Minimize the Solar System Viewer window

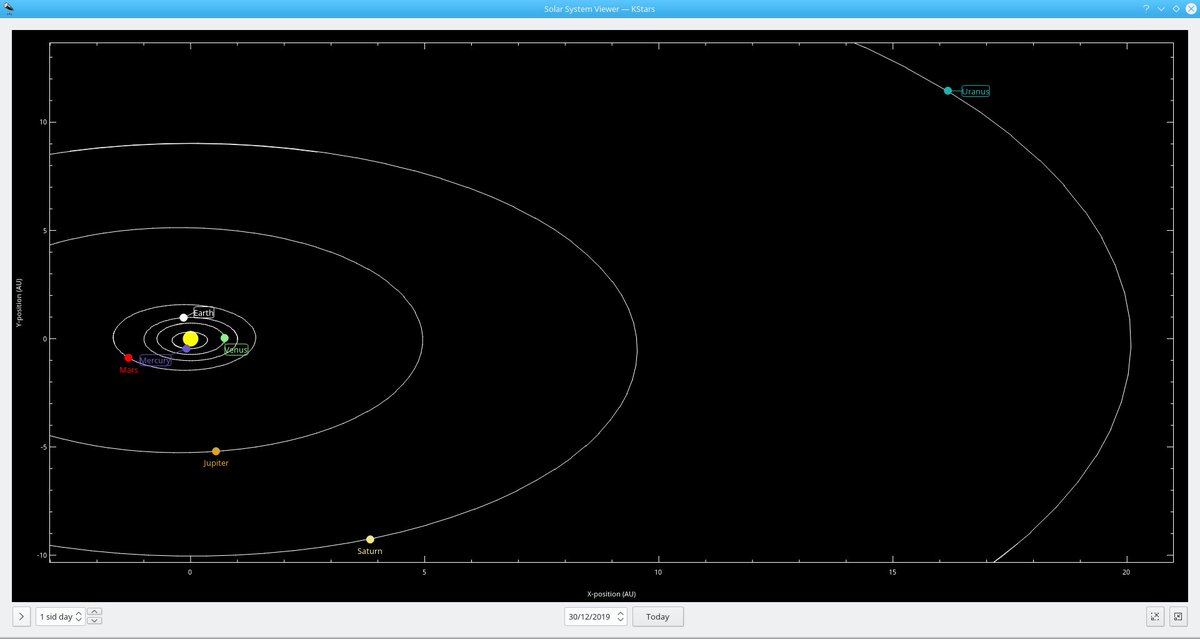coord(1161,7)
